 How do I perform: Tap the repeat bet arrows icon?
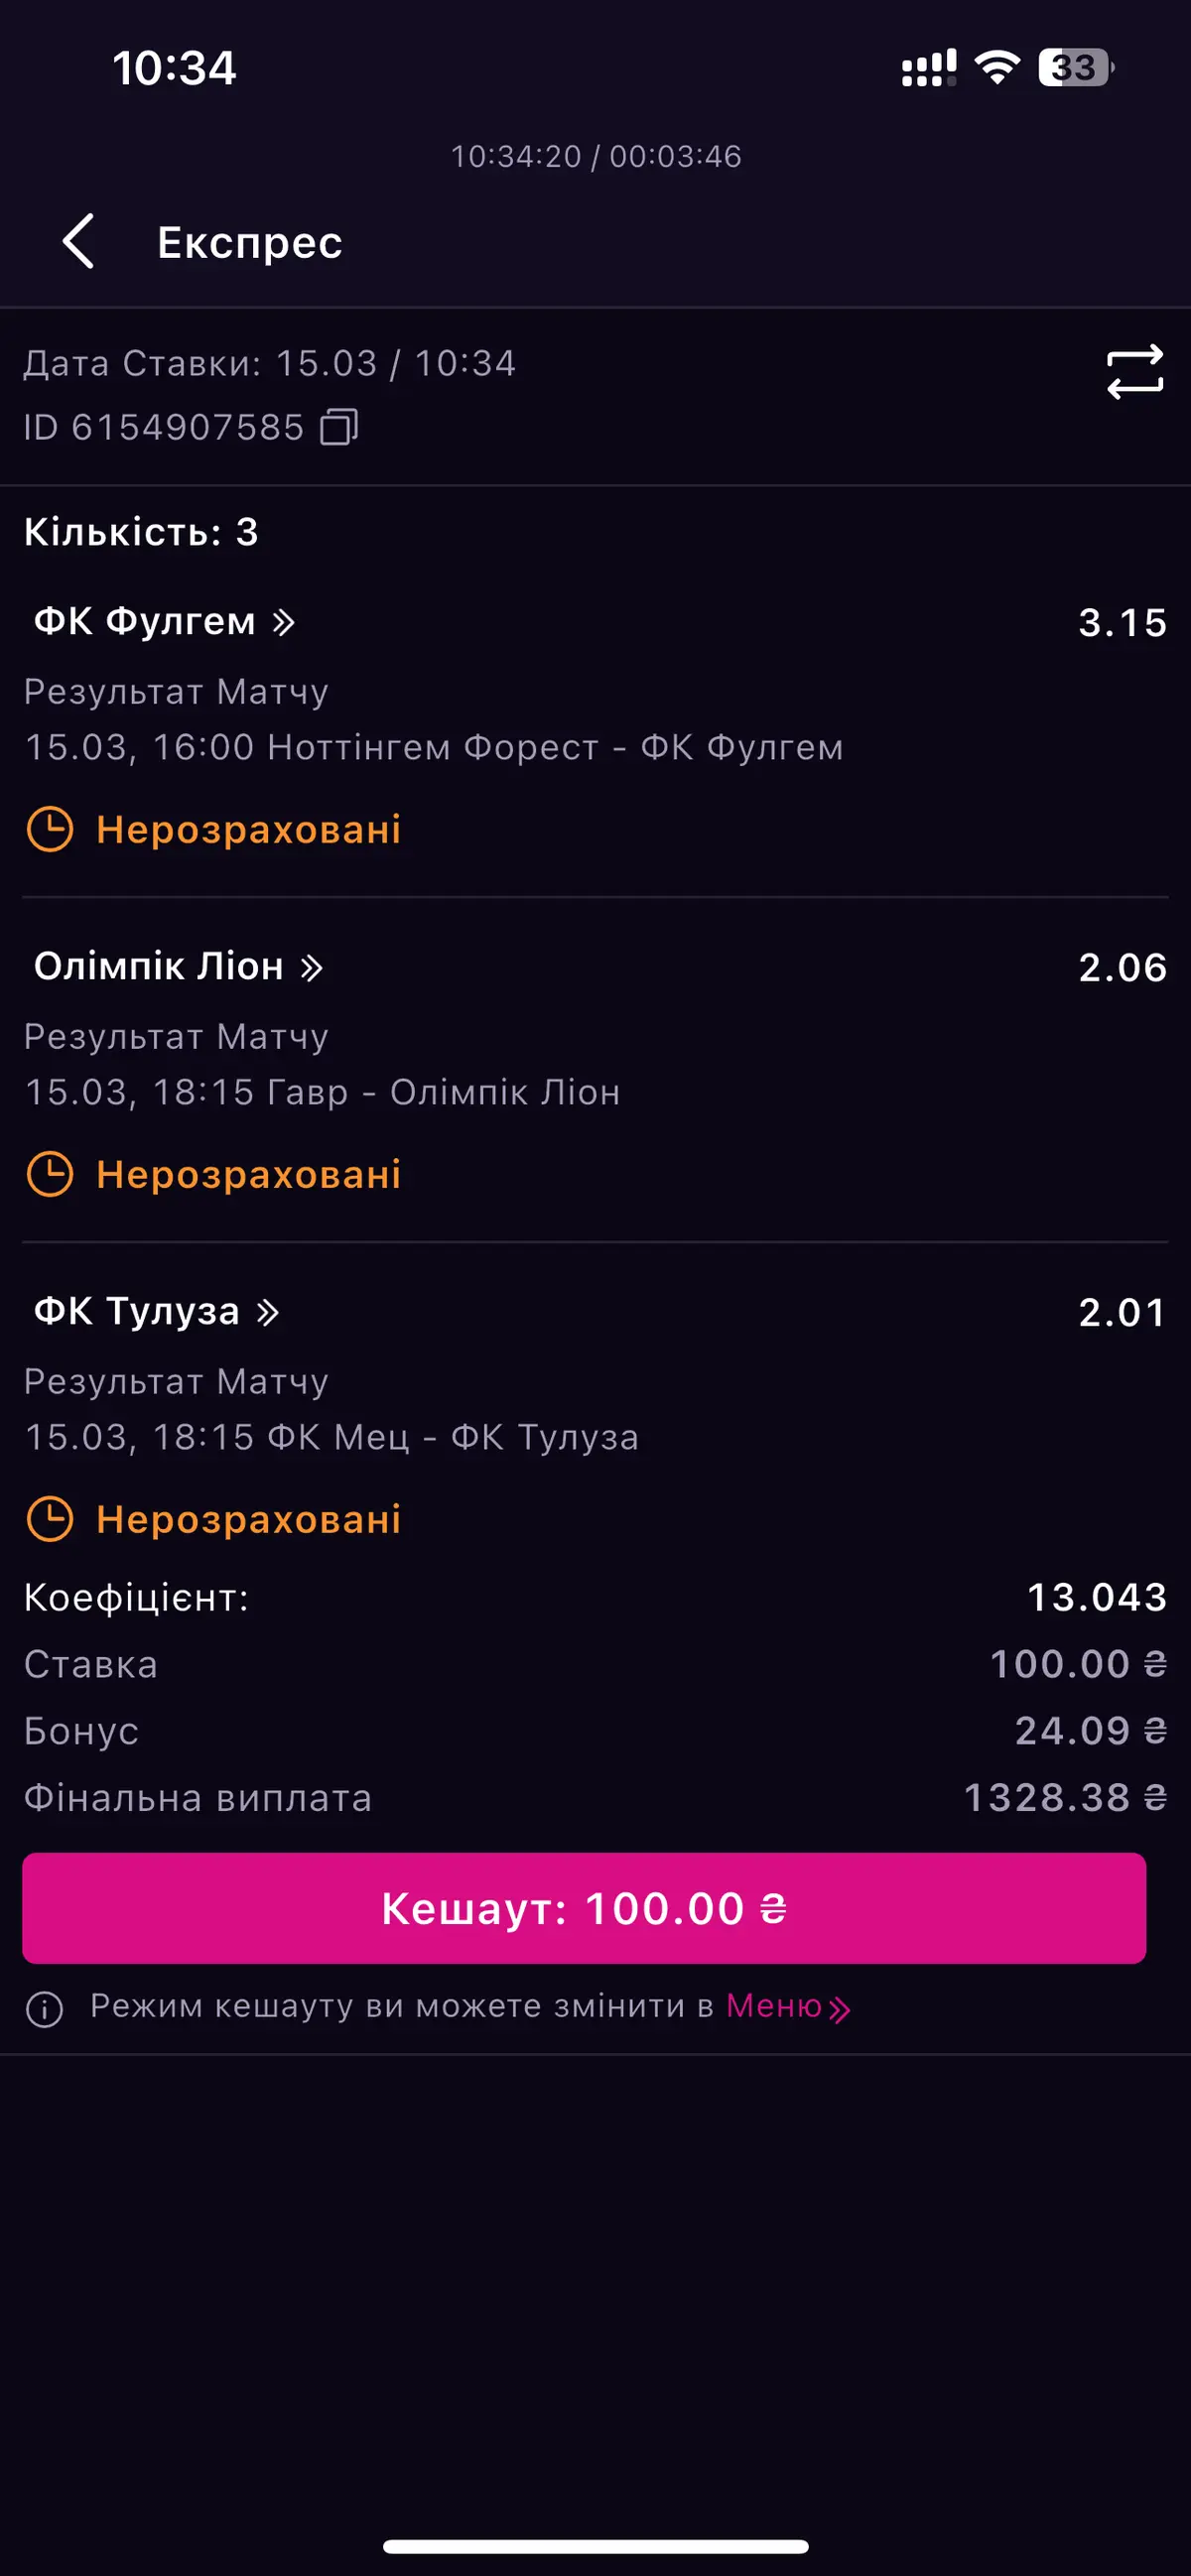1135,372
